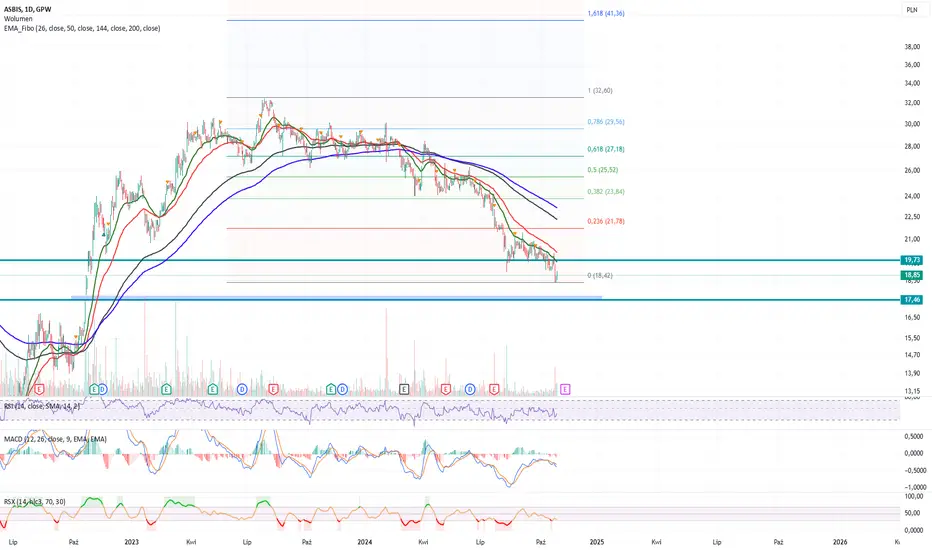Select the Wolumen indicator legend

click(x=18, y=19)
